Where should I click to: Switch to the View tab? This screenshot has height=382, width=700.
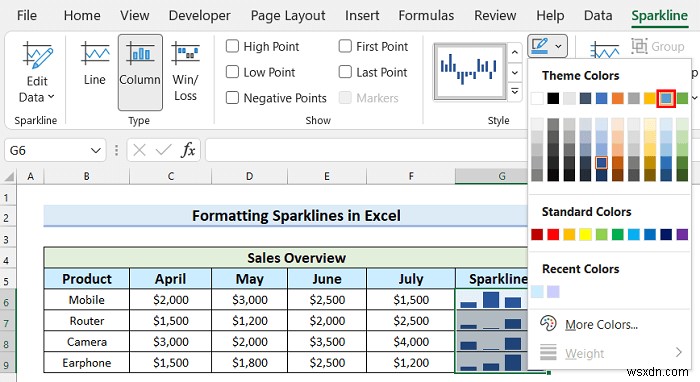pyautogui.click(x=134, y=16)
